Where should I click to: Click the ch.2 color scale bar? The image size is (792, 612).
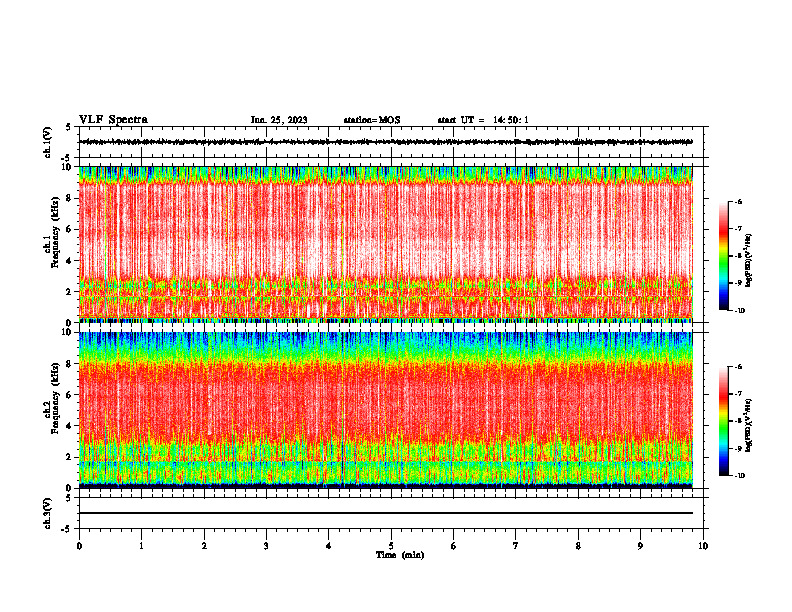click(x=723, y=421)
